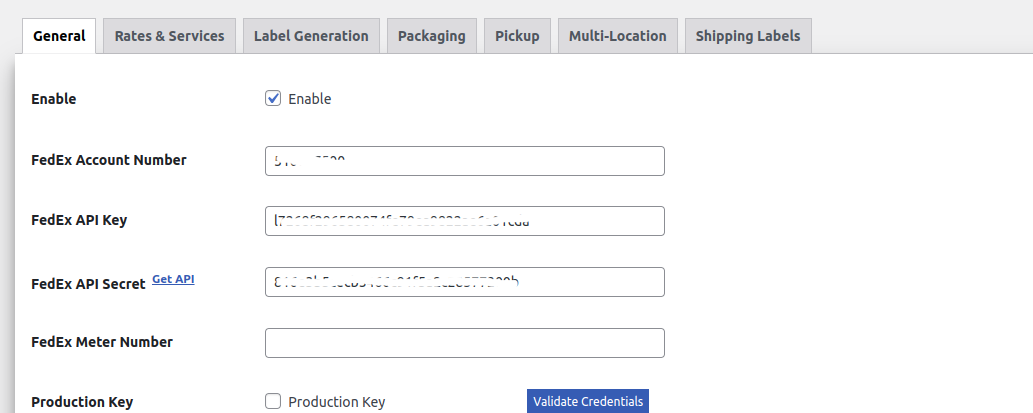Image resolution: width=1033 pixels, height=413 pixels.
Task: Focus the FedEx API Key text box
Action: [464, 221]
